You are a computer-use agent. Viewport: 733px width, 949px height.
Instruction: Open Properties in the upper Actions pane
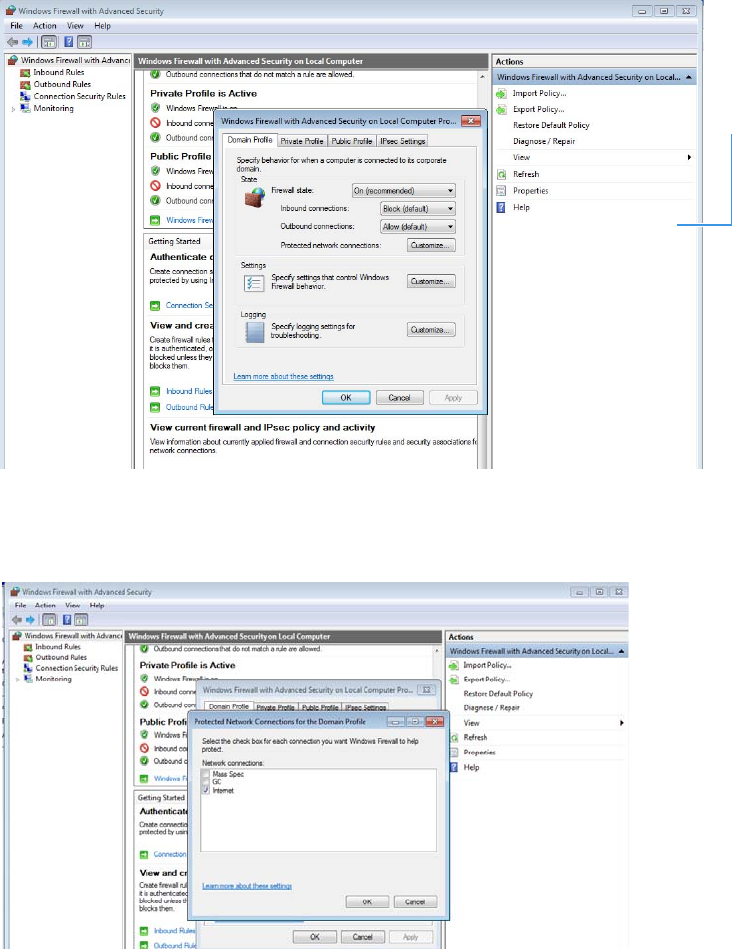(530, 191)
